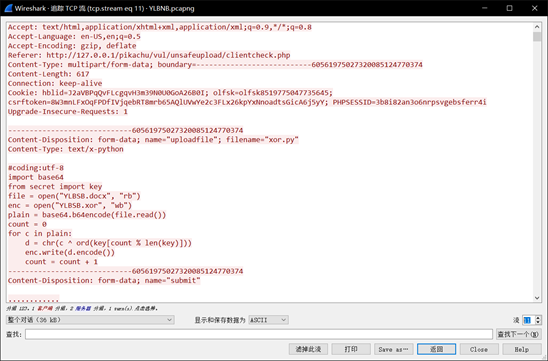Close the window with title bar X
The image size is (548, 361).
tap(535, 8)
